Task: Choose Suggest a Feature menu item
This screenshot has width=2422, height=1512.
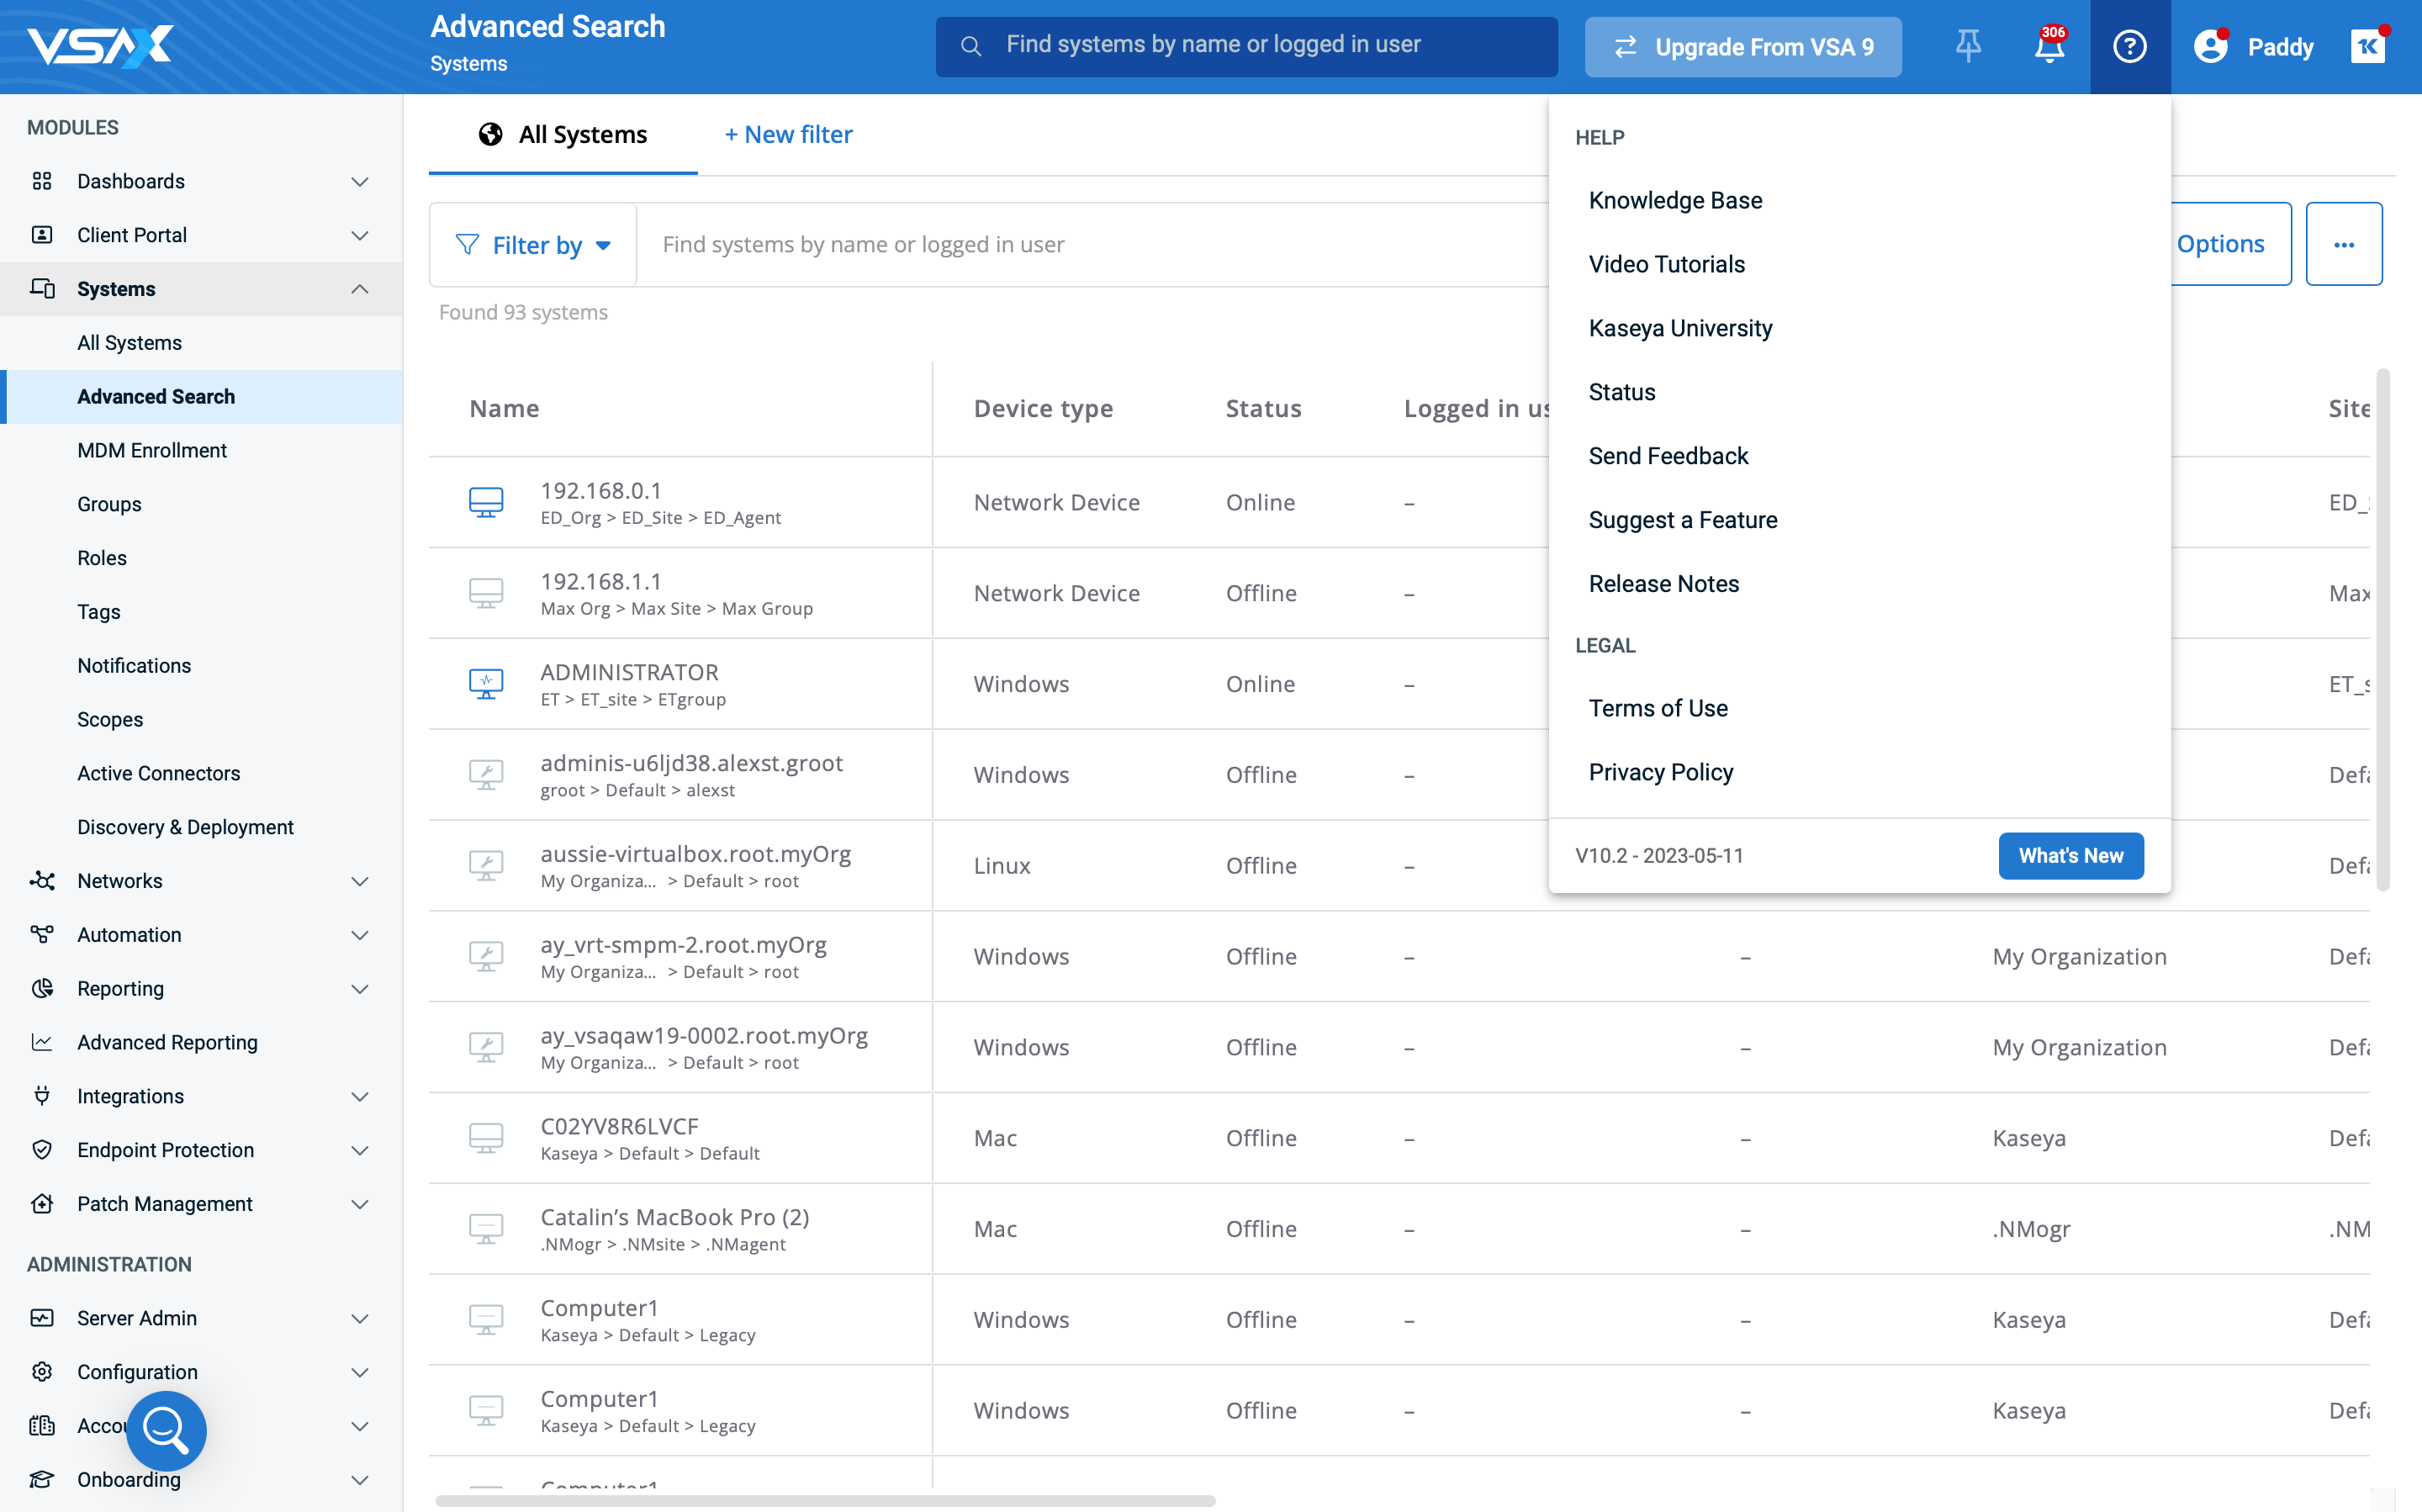Action: tap(1683, 520)
